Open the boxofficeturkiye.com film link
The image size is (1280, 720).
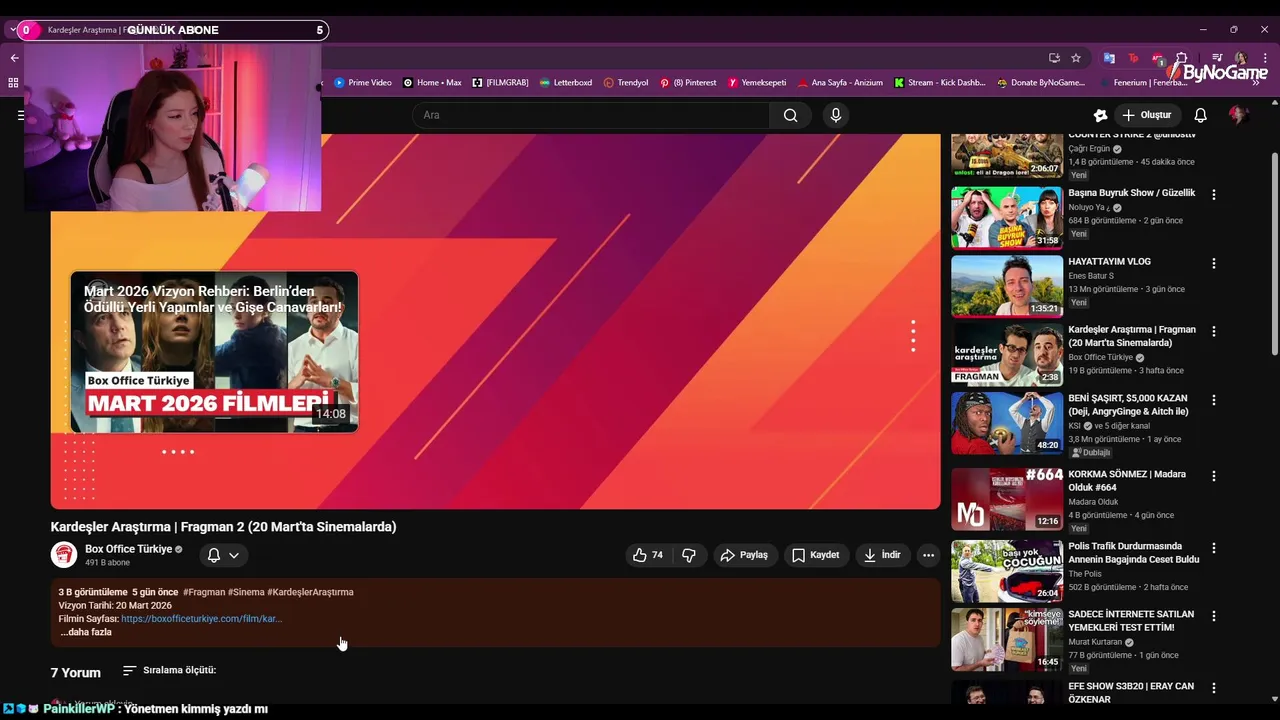click(201, 619)
